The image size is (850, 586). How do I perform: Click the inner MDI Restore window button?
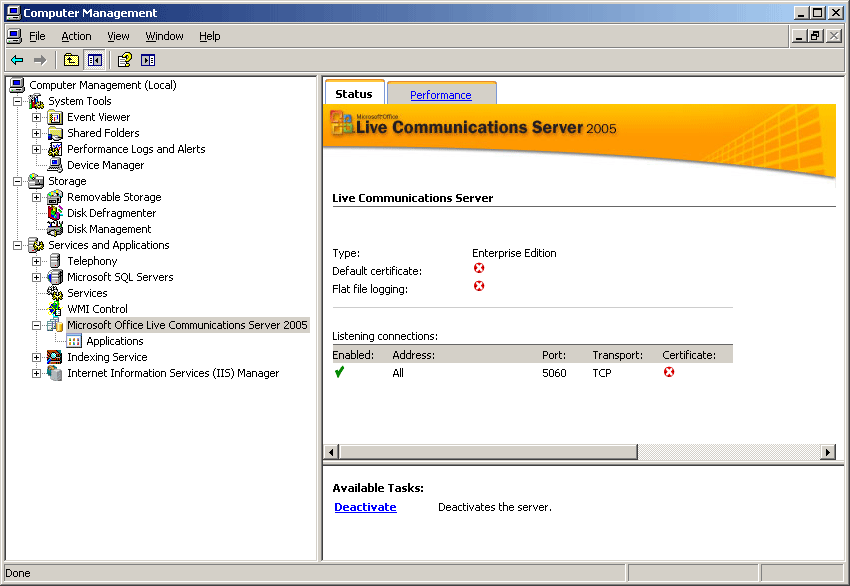816,36
